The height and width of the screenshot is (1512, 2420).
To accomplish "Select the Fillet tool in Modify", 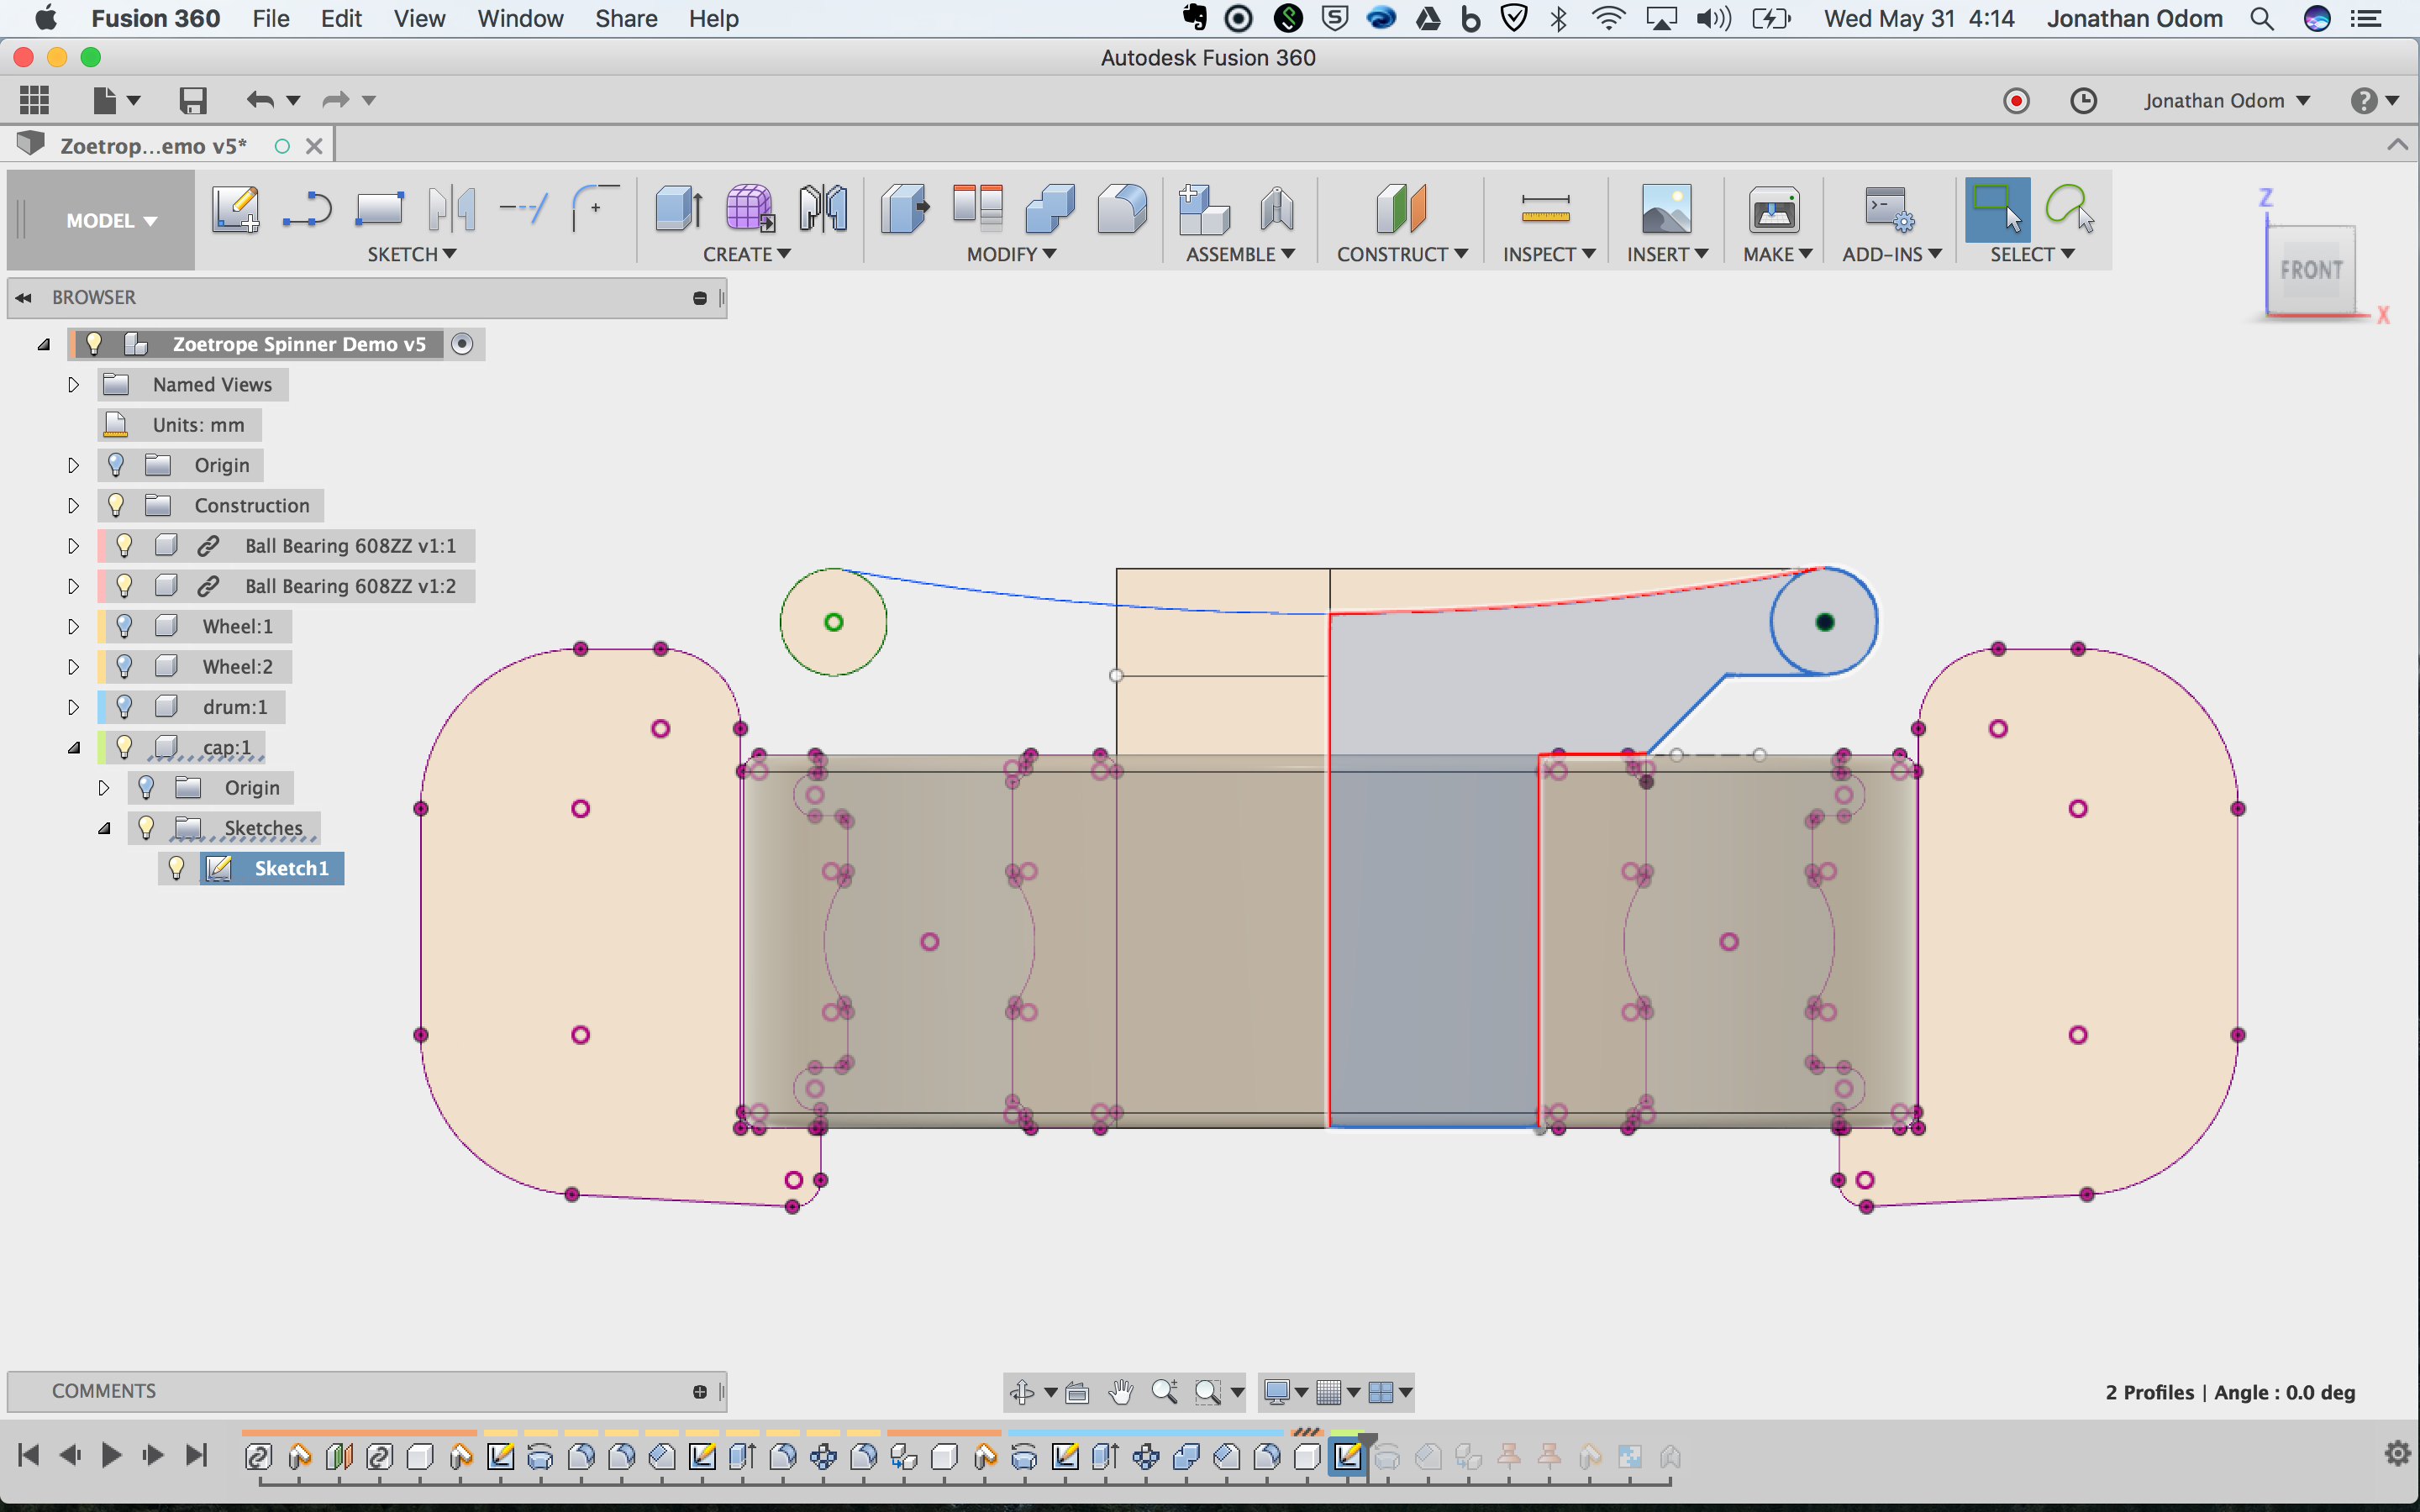I will tap(1121, 209).
